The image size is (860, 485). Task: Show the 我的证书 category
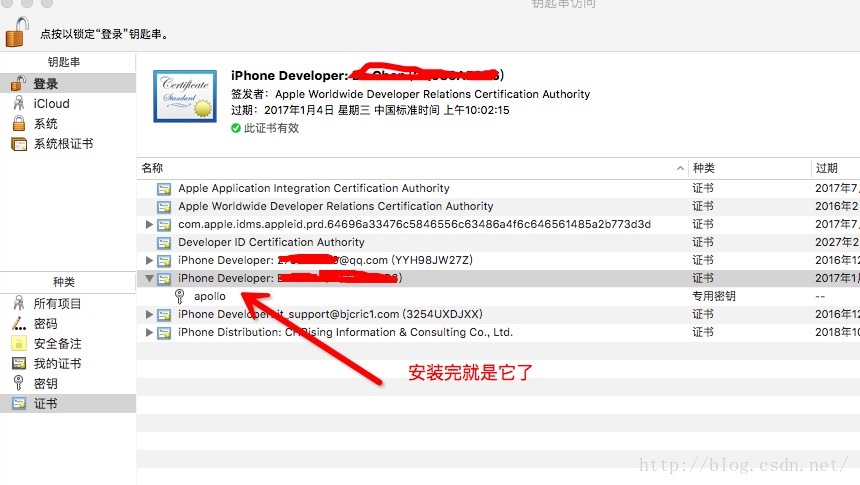[x=67, y=363]
